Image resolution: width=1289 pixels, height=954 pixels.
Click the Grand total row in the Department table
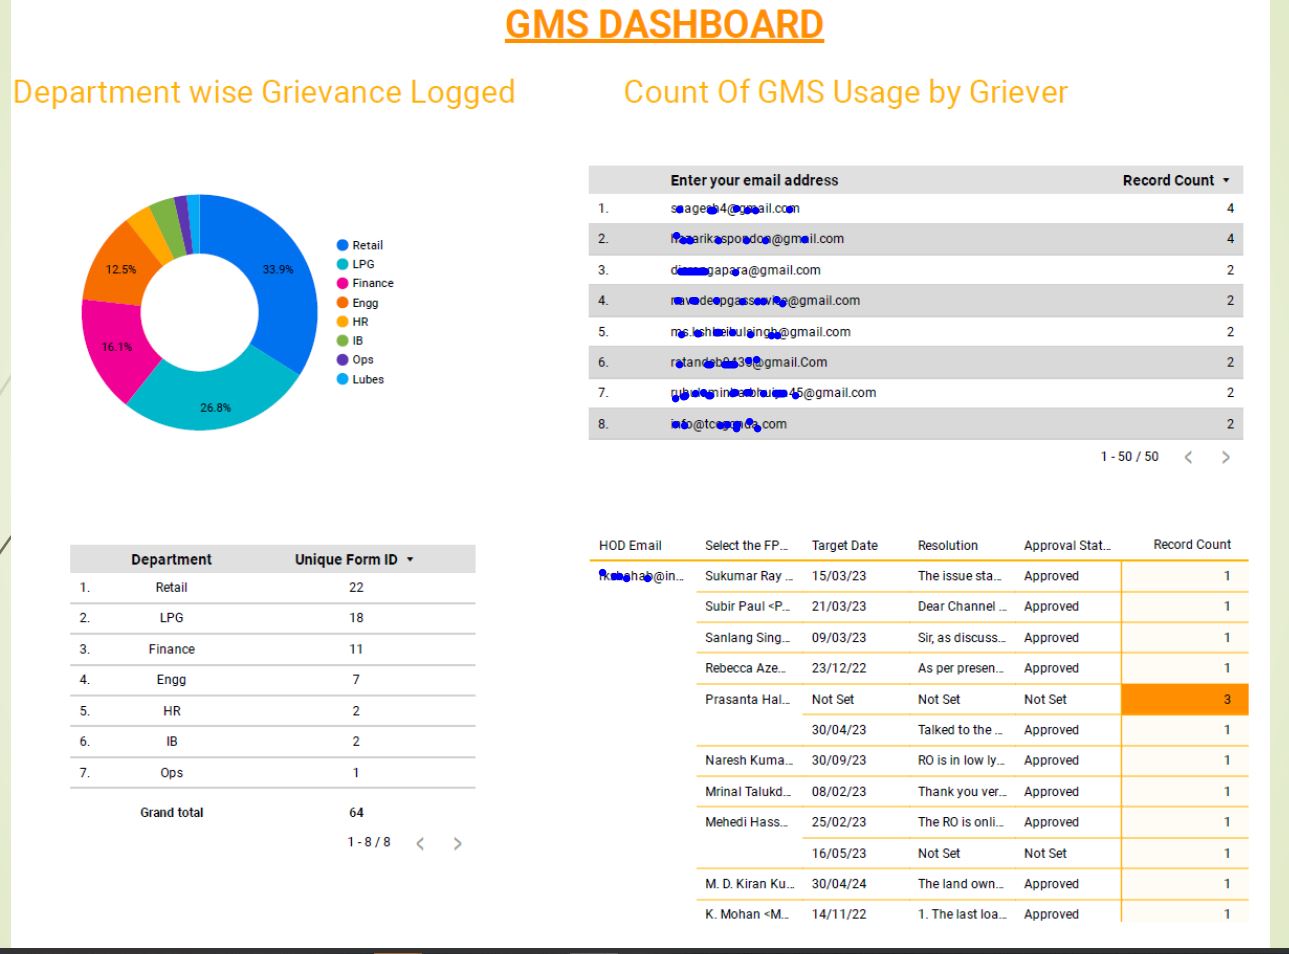170,812
